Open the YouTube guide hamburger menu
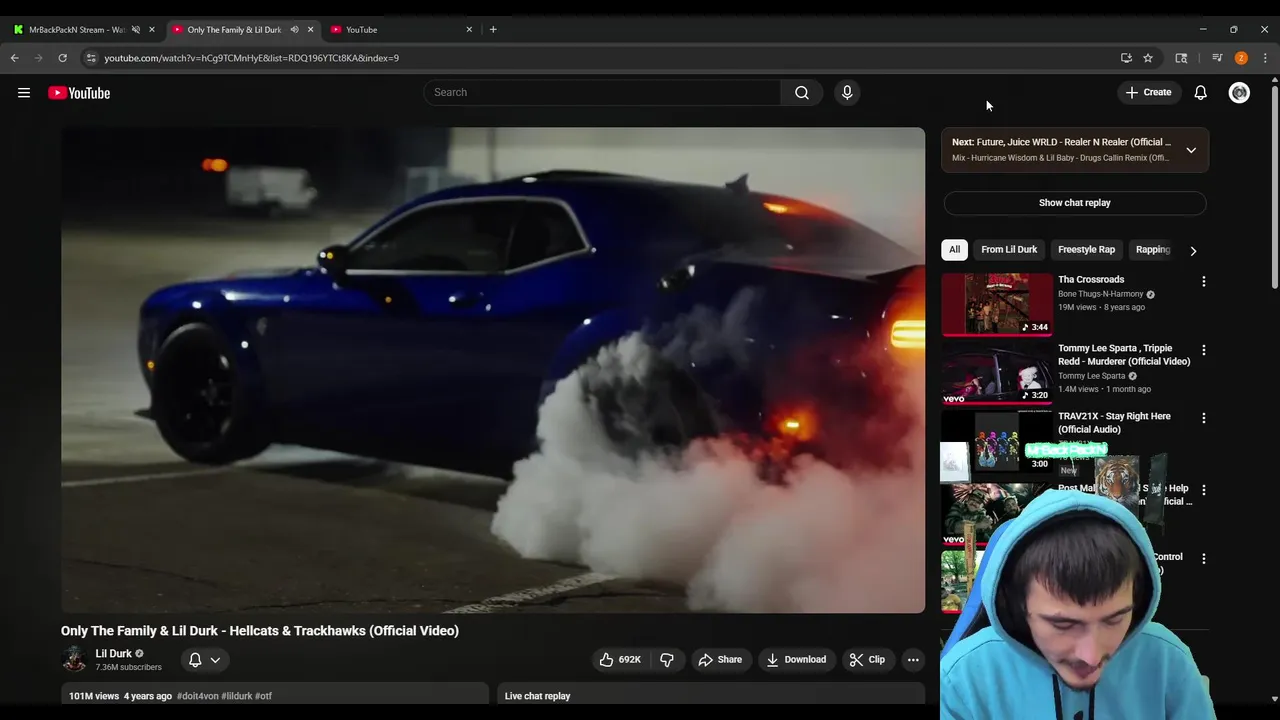The width and height of the screenshot is (1280, 720). pos(24,93)
